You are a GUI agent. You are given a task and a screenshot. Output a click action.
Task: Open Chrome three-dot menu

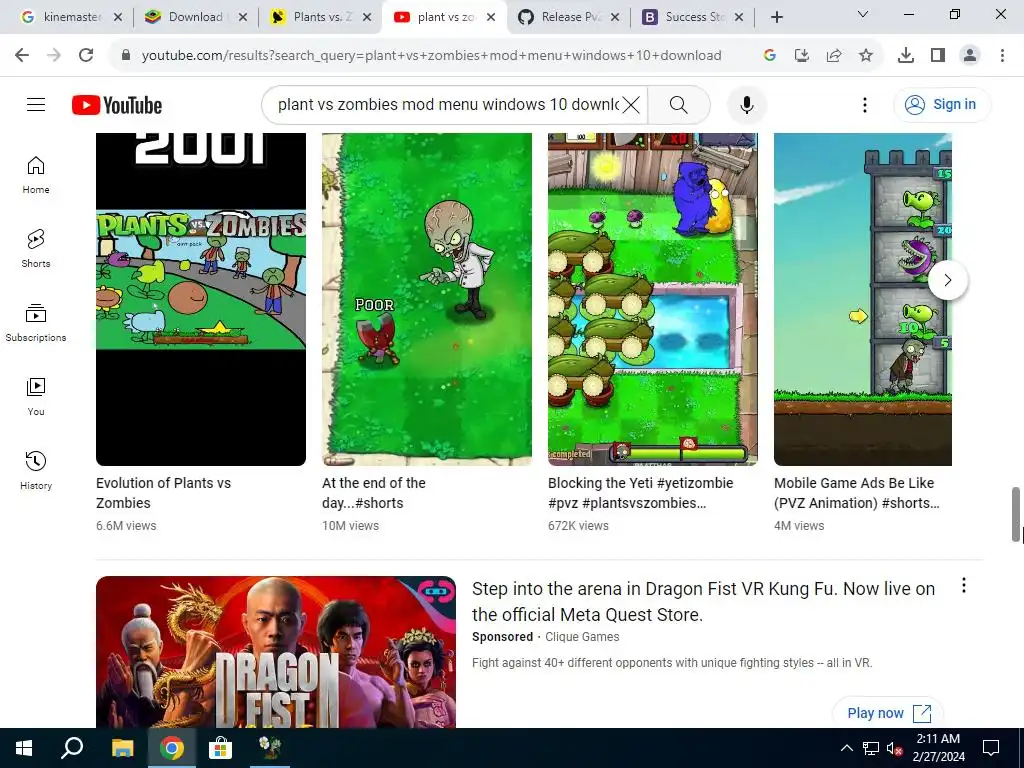click(x=1002, y=56)
